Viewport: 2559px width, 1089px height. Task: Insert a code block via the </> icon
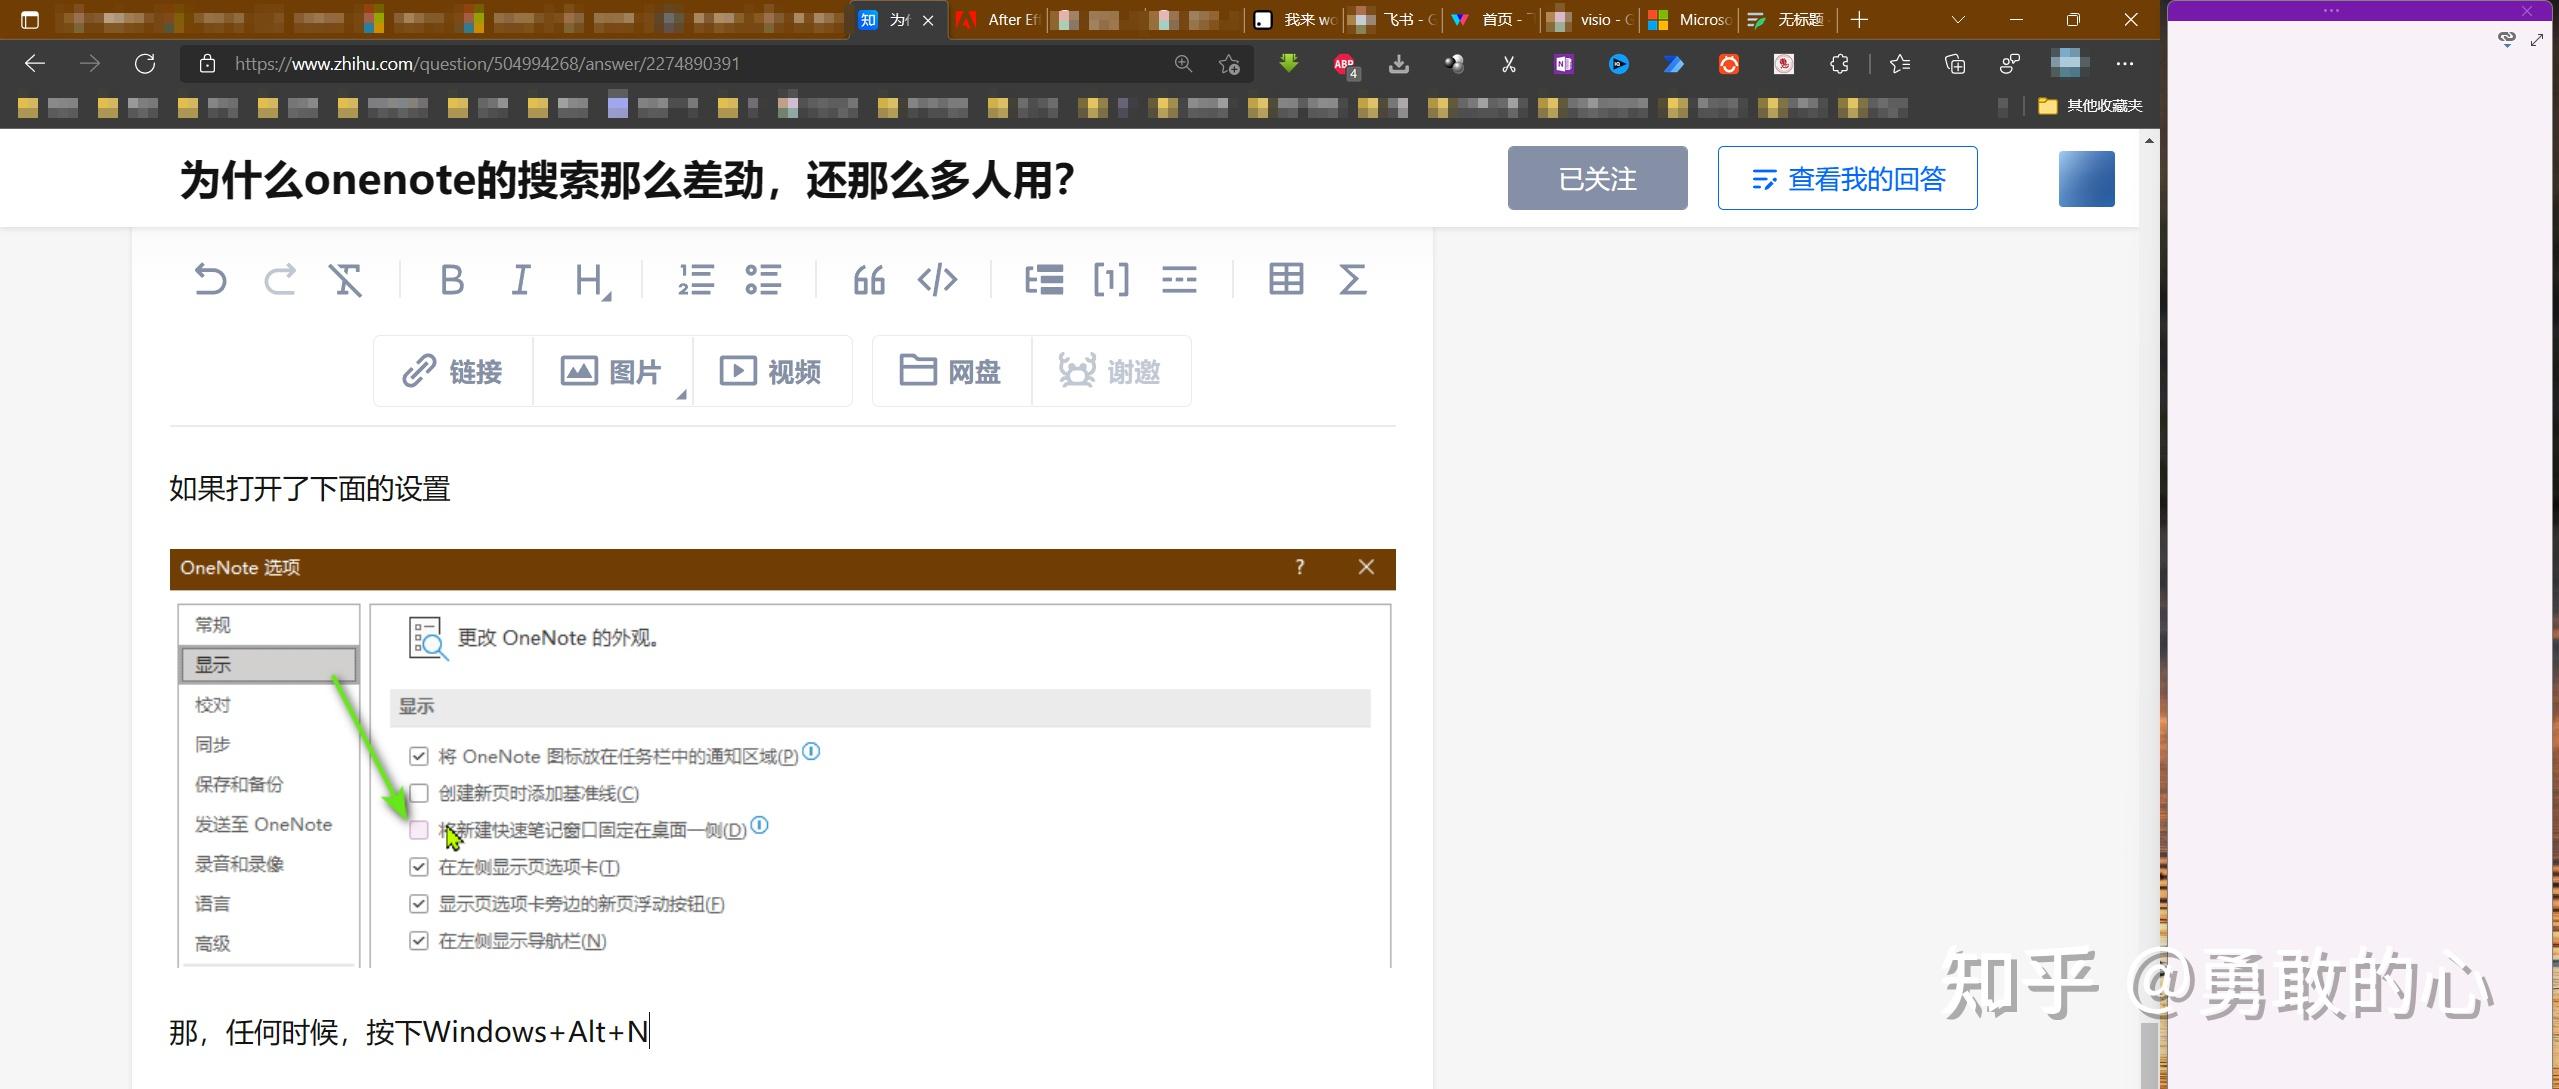938,280
